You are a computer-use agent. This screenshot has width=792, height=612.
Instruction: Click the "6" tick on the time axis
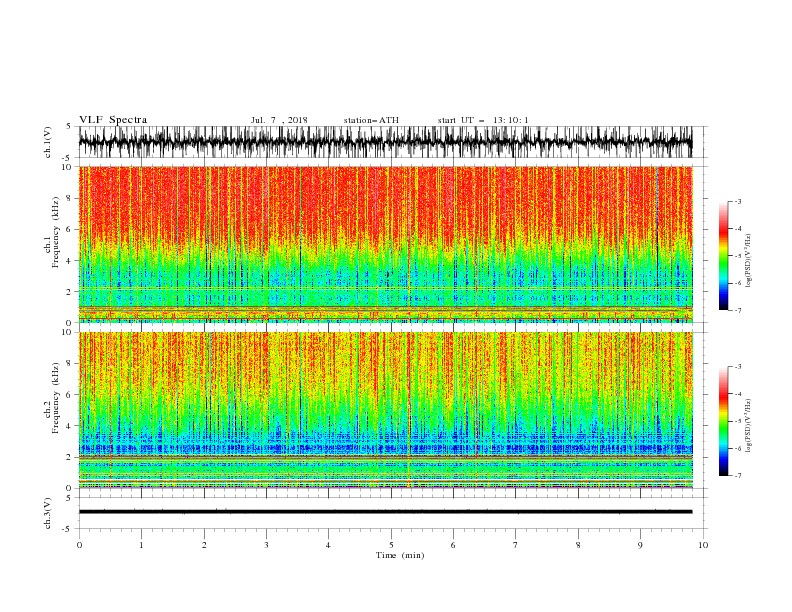pyautogui.click(x=454, y=545)
